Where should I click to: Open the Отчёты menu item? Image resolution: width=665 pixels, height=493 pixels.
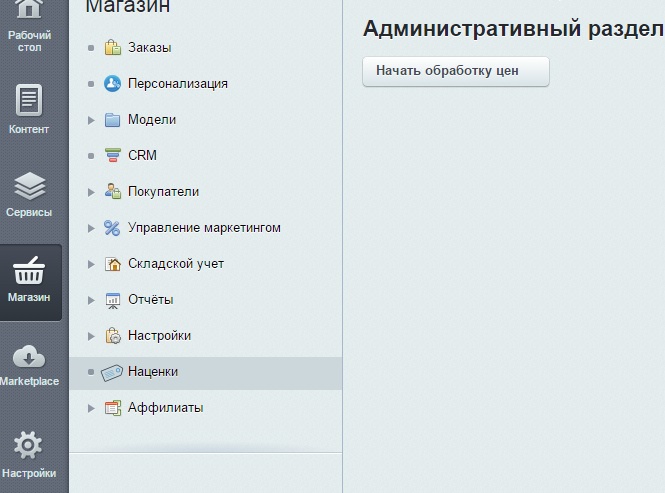click(x=150, y=300)
